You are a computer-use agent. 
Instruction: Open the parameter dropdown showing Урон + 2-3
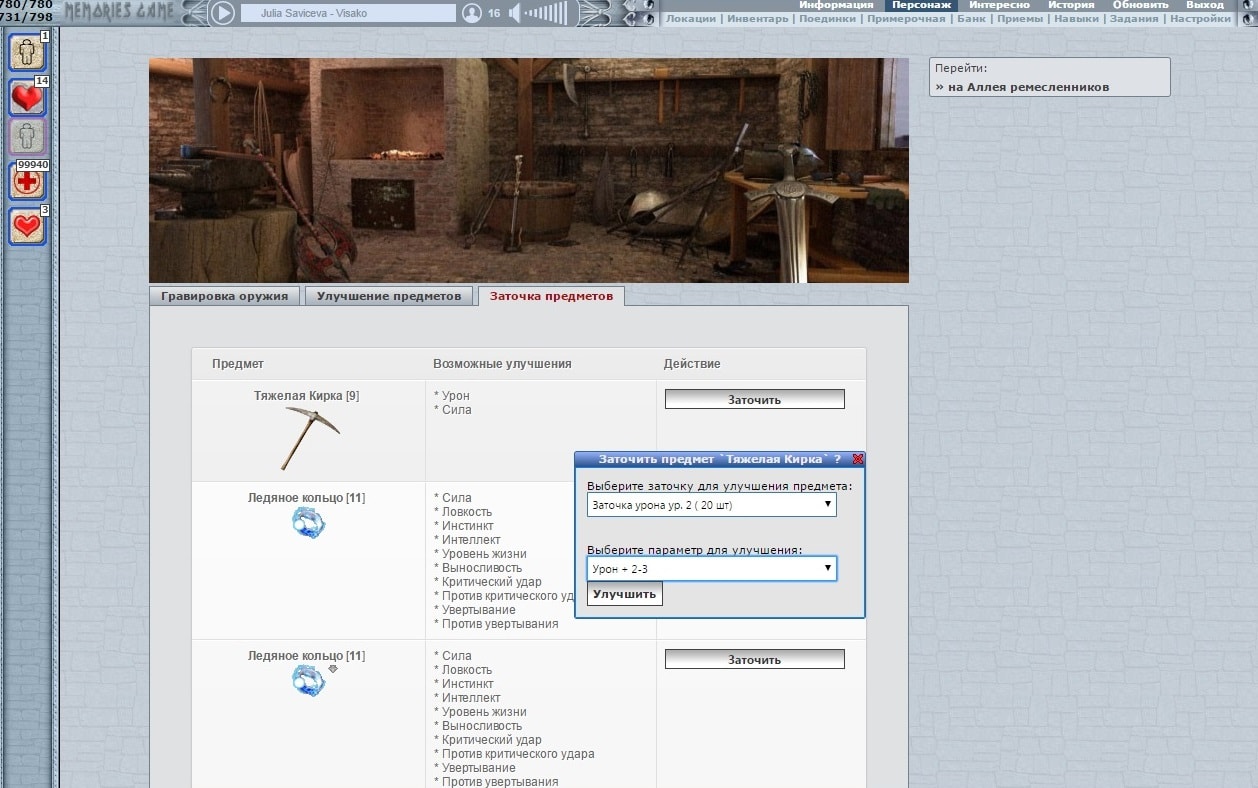711,568
